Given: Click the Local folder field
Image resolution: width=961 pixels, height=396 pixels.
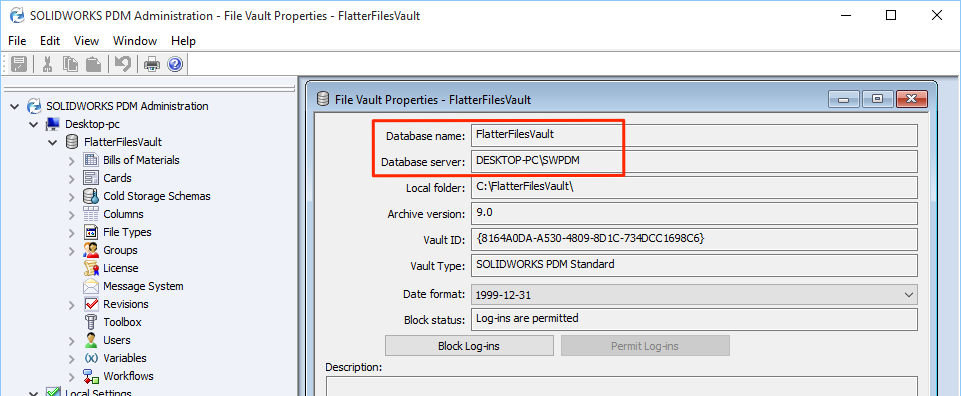Looking at the screenshot, I should tap(694, 187).
